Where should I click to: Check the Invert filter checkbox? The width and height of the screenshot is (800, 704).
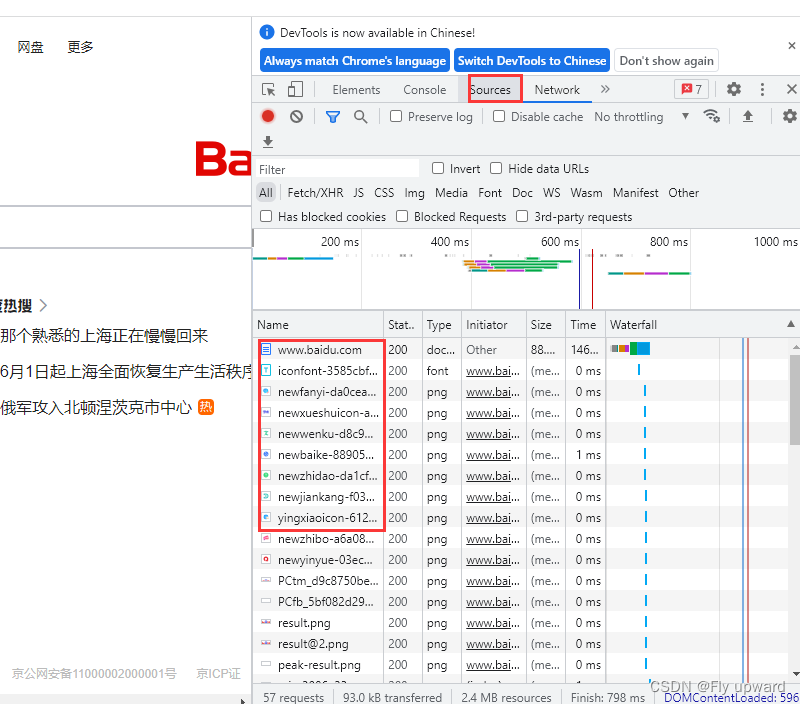point(438,168)
